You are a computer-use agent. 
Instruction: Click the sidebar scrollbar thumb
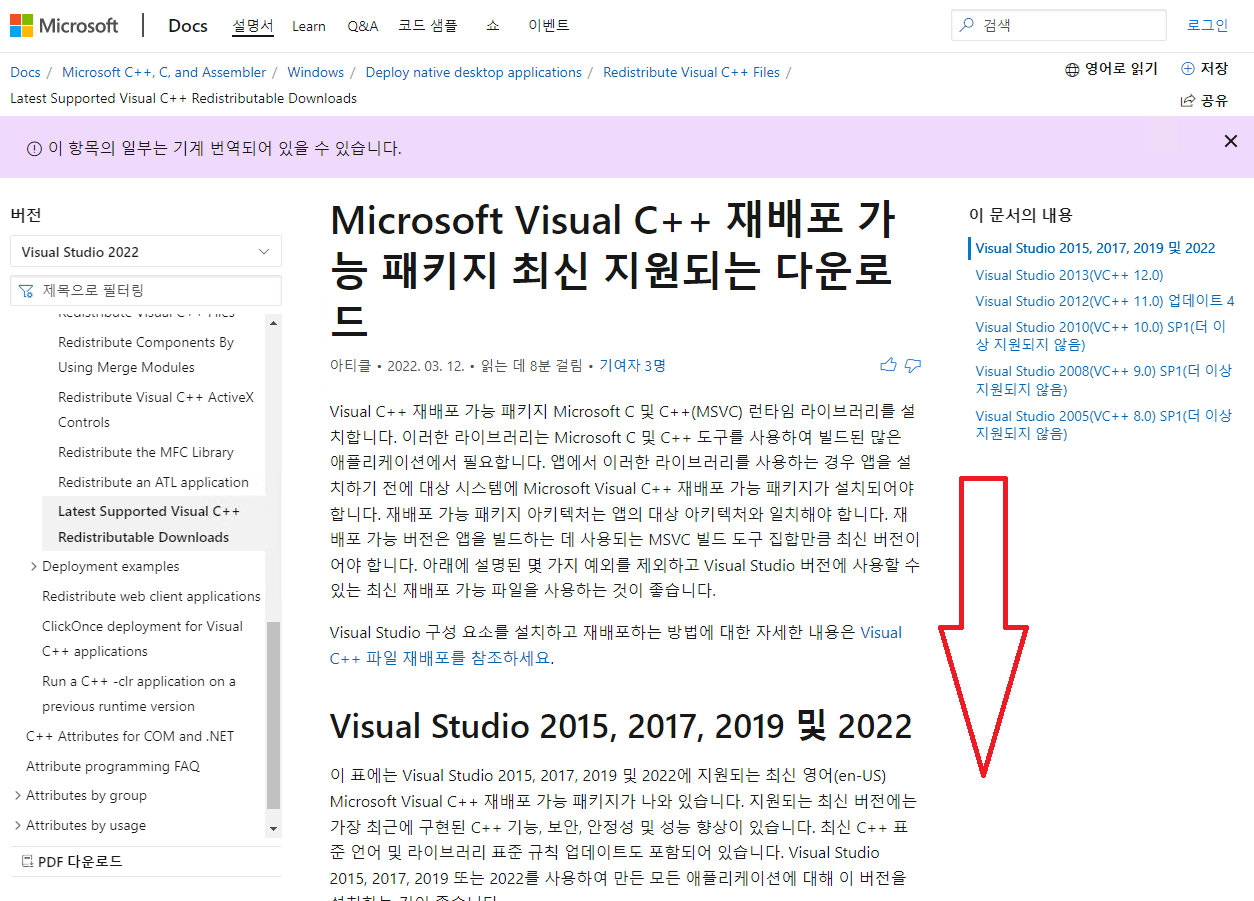click(x=274, y=714)
